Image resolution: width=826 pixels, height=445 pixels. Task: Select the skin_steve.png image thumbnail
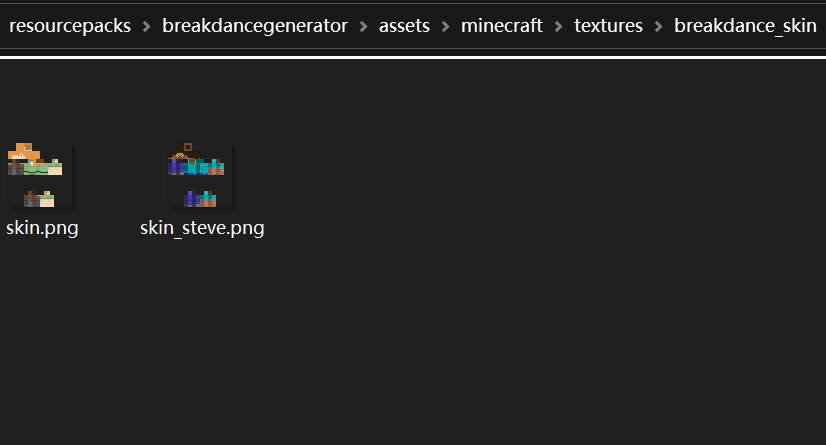tap(200, 175)
